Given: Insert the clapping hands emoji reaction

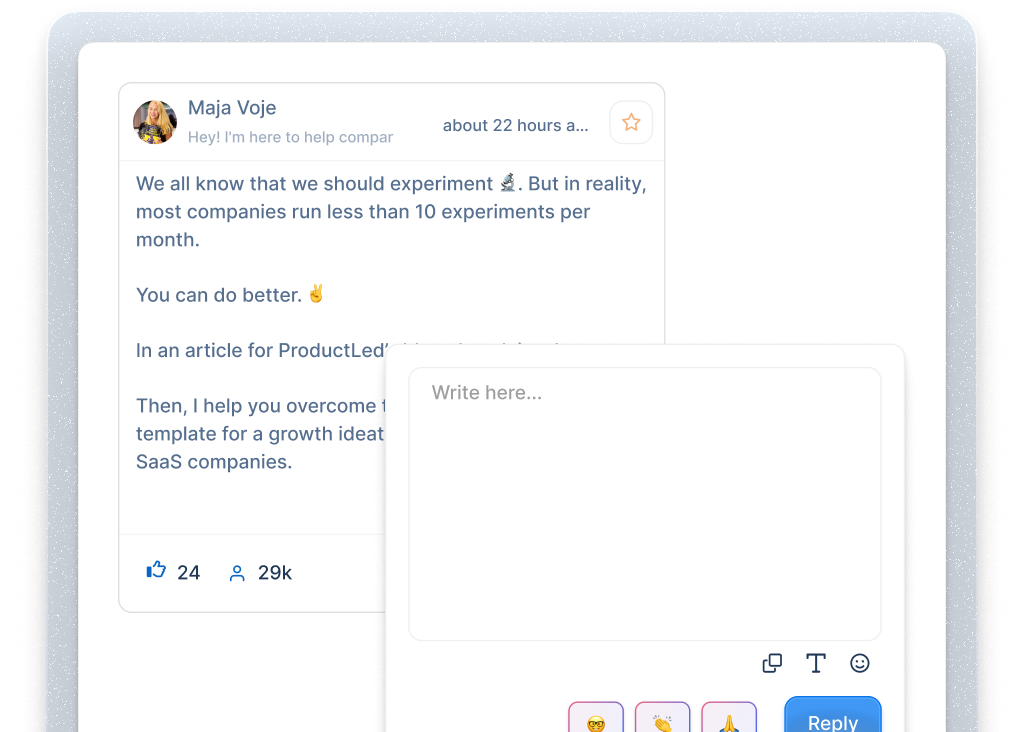Looking at the screenshot, I should (x=662, y=719).
